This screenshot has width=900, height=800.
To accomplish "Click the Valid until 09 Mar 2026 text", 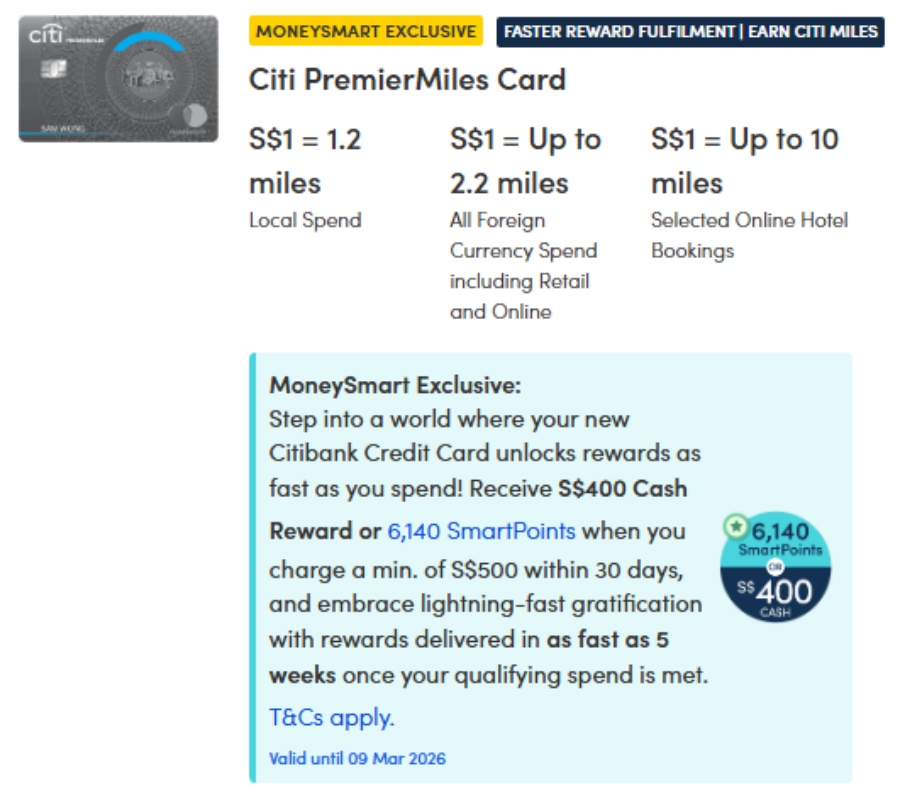I will [357, 758].
